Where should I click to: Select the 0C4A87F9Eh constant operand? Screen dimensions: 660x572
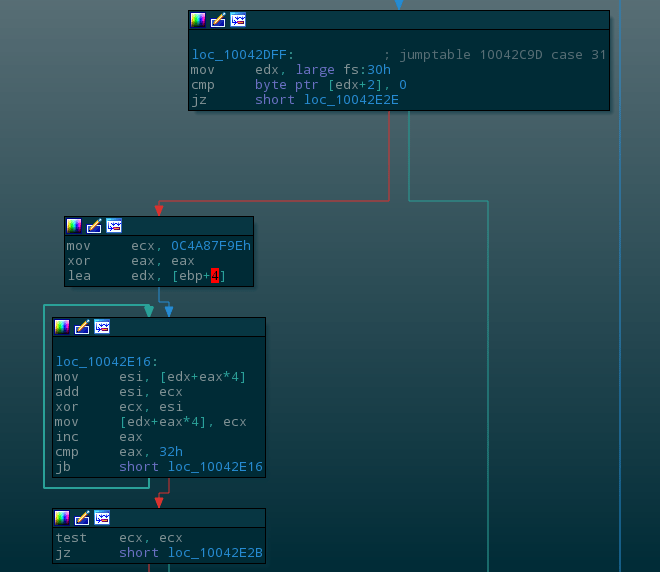pos(211,246)
